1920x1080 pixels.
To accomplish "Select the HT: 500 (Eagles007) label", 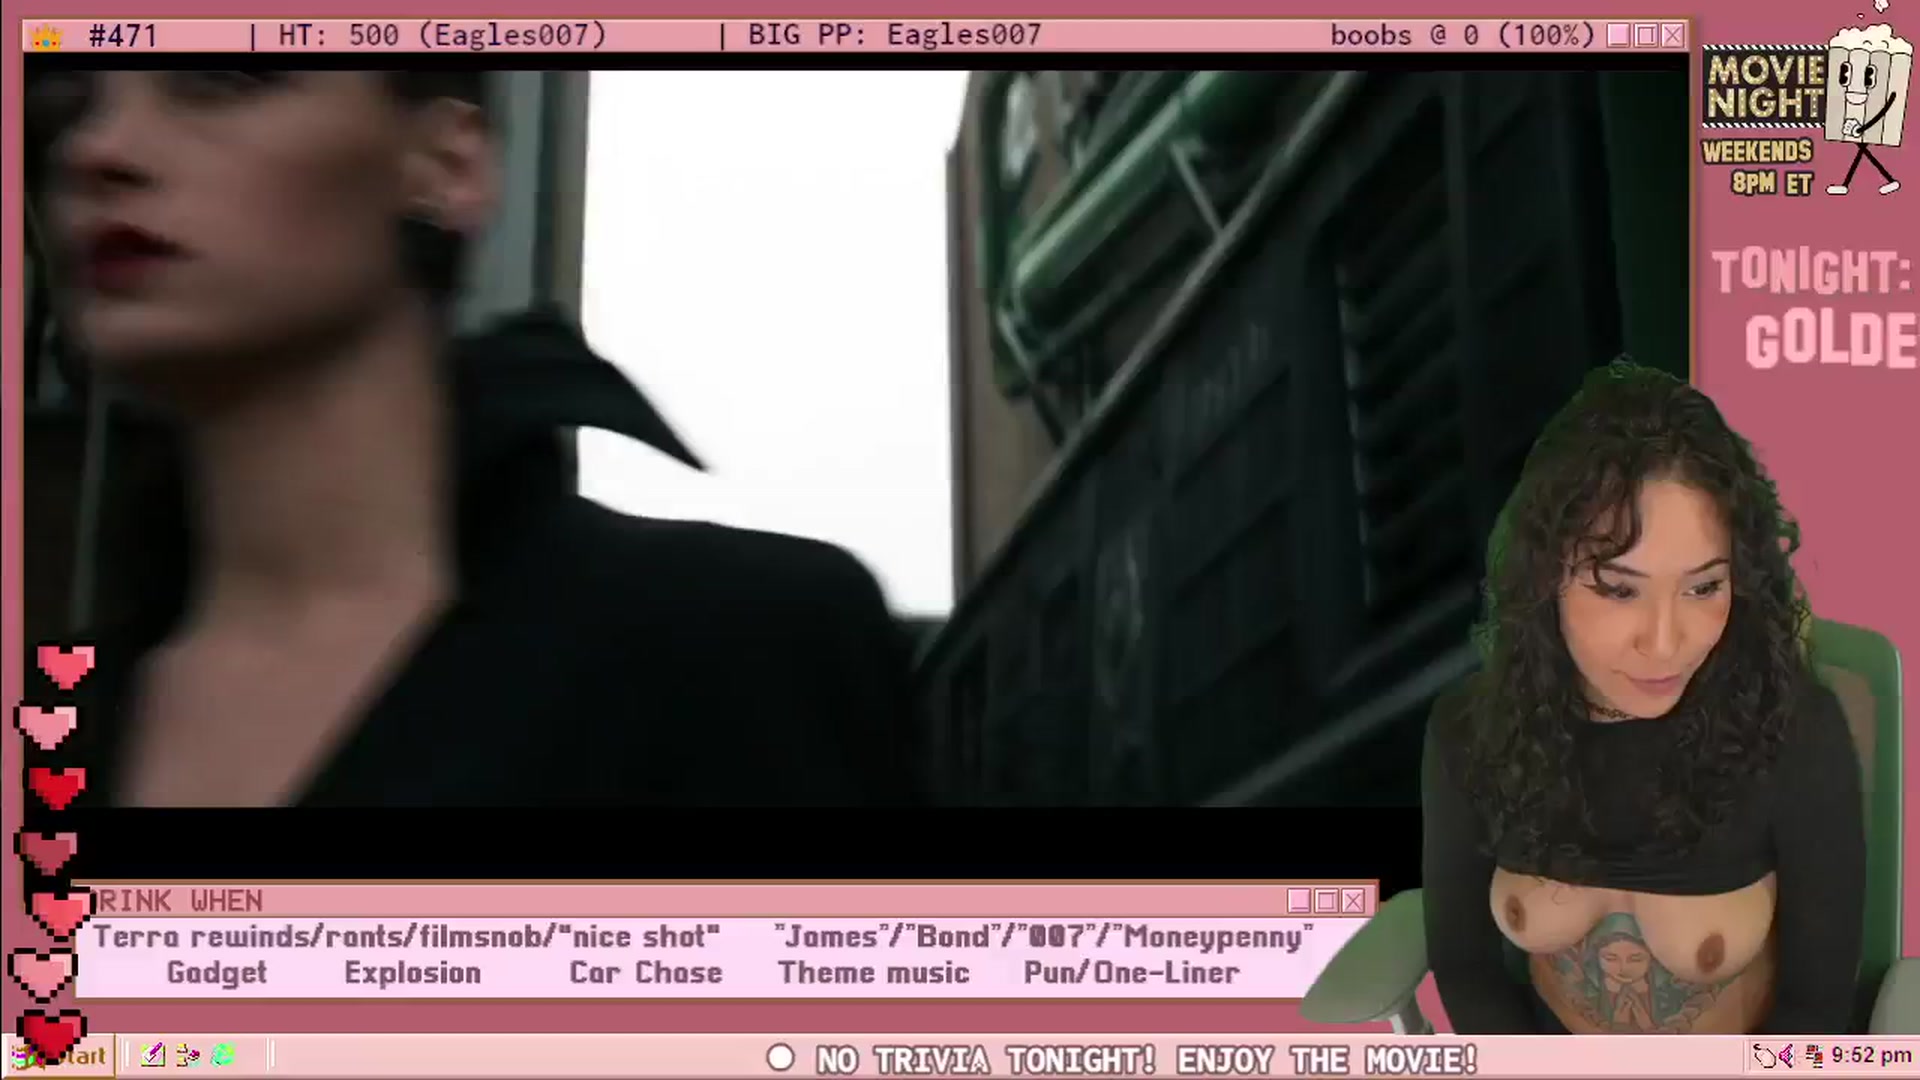I will click(x=442, y=35).
